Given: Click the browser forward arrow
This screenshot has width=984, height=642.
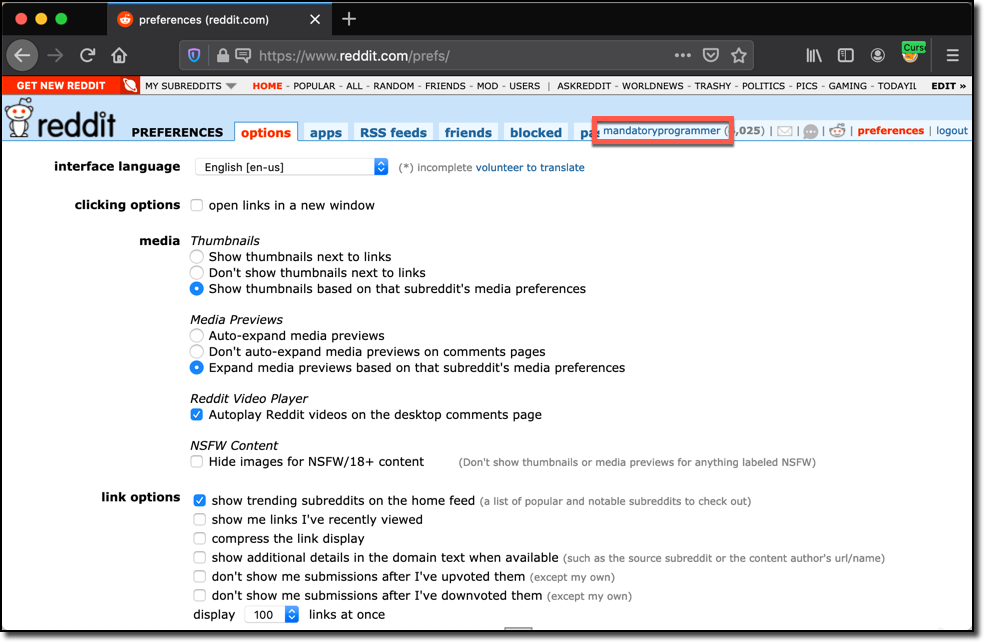Looking at the screenshot, I should 55,56.
